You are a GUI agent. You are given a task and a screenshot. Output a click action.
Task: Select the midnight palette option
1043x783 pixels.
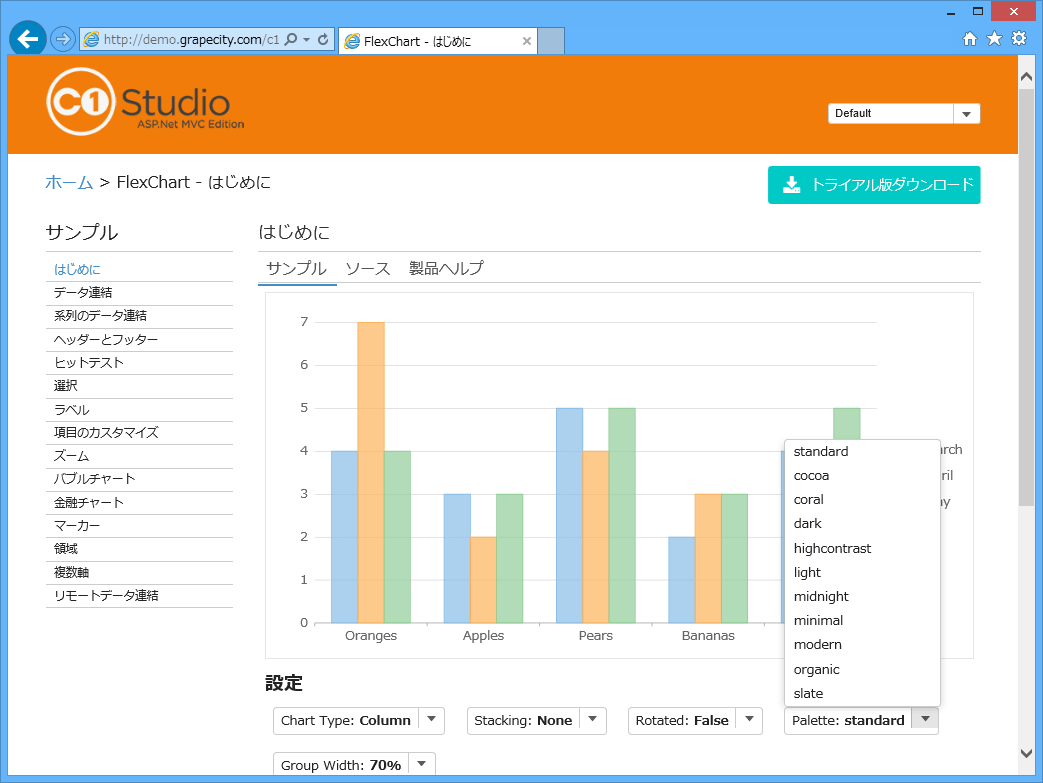(x=821, y=597)
